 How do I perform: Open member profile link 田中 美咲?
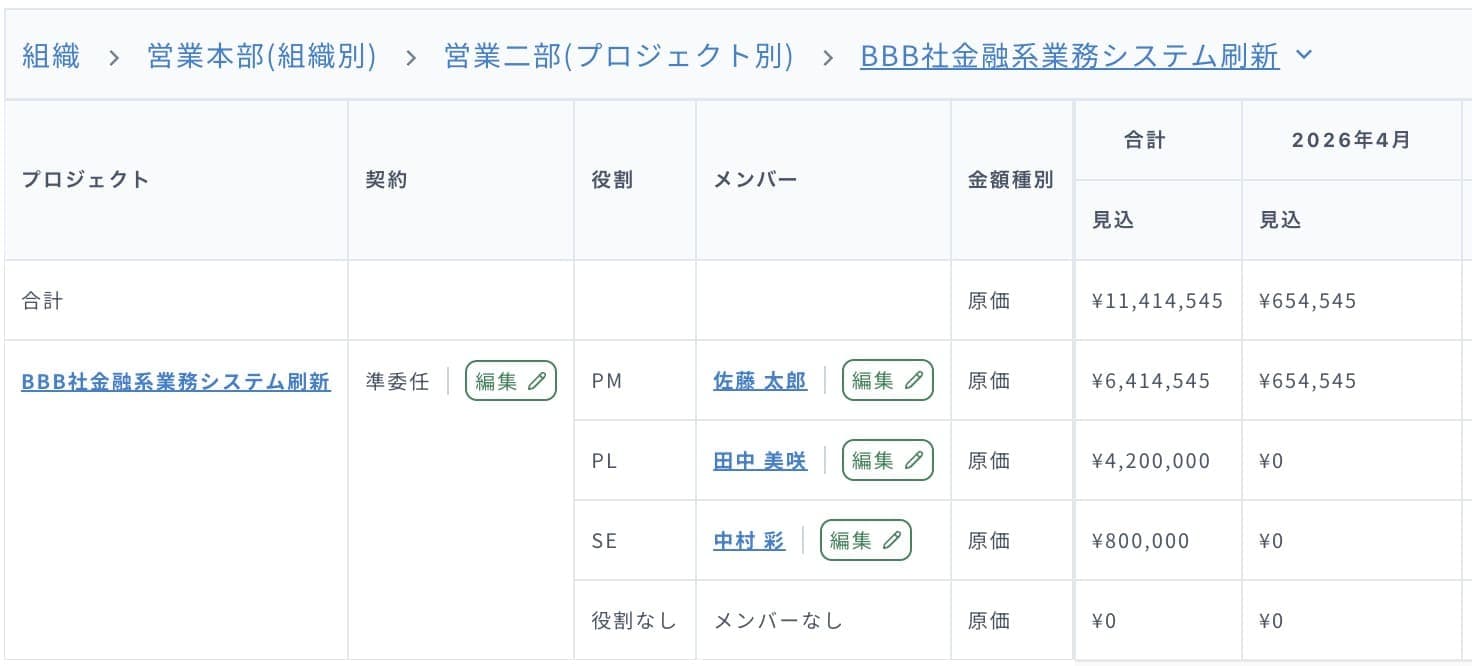click(x=760, y=460)
